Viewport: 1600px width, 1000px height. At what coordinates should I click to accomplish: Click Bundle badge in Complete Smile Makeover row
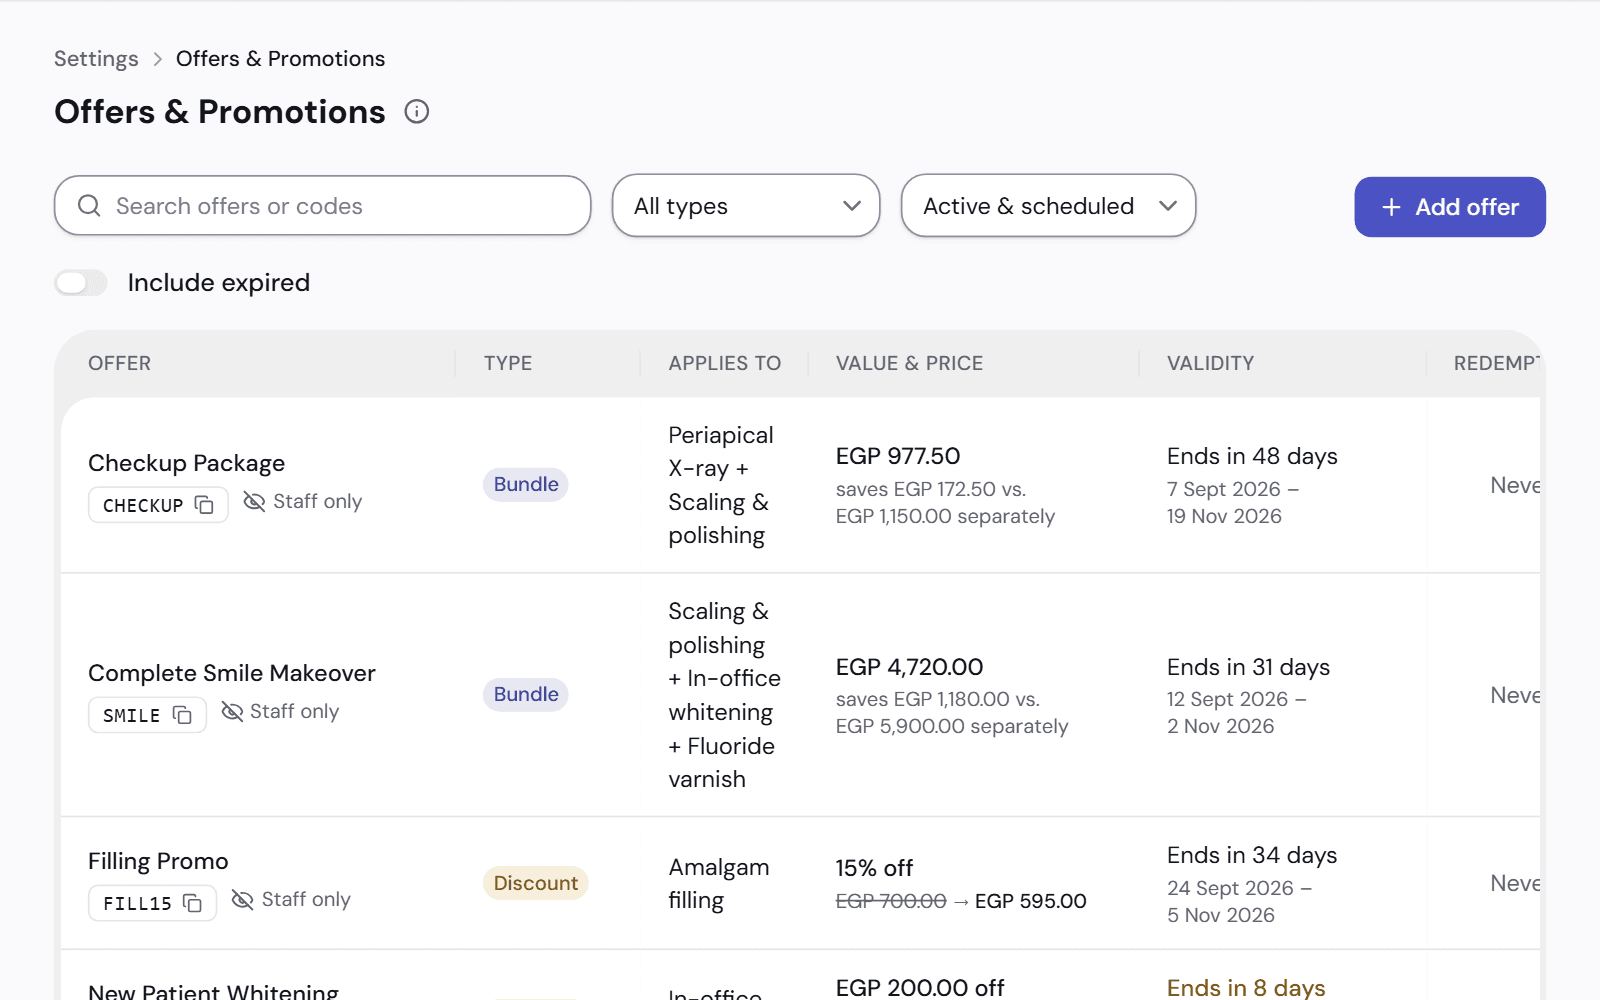(526, 694)
